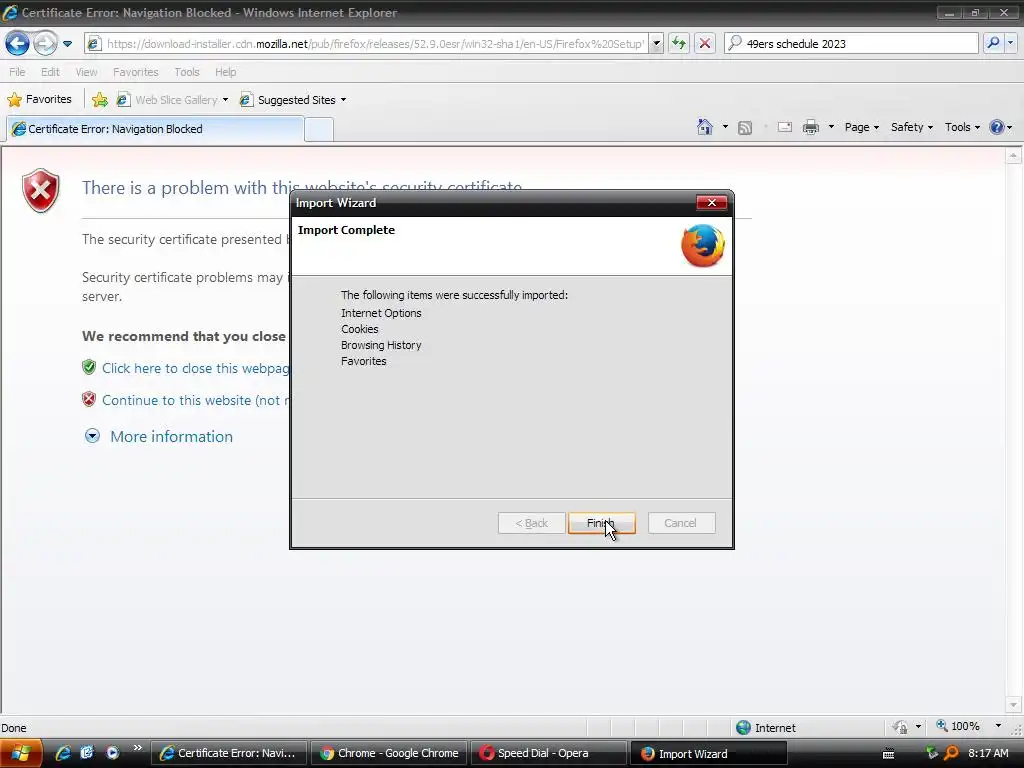Expand the address bar history dropdown
Viewport: 1024px width, 768px height.
pyautogui.click(x=656, y=44)
